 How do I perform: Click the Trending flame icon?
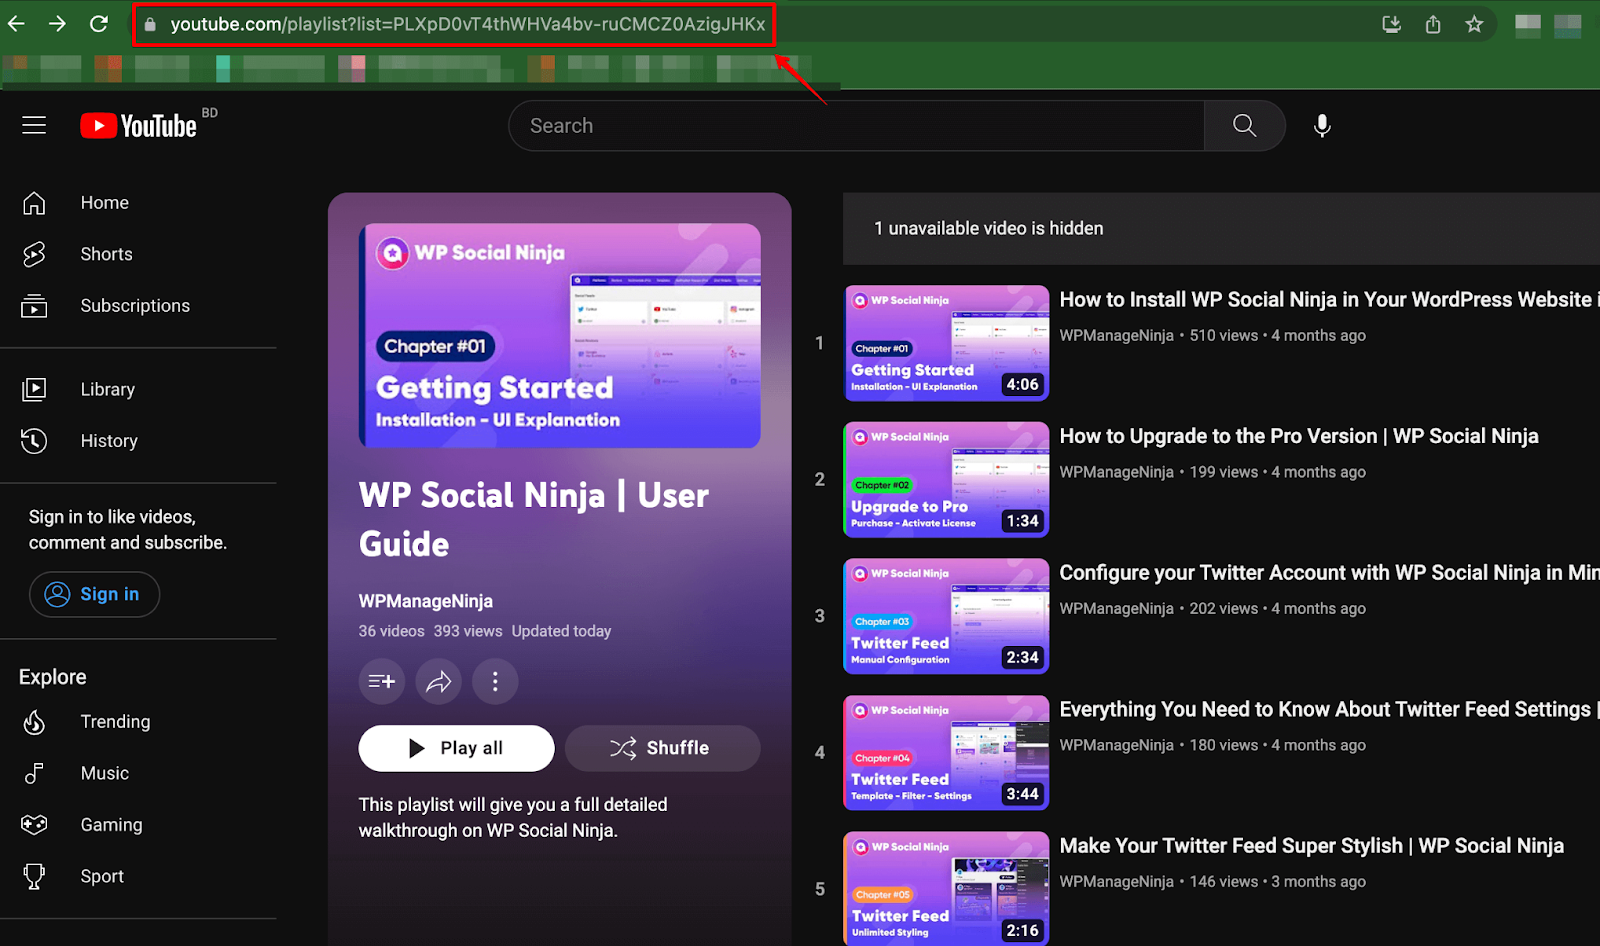tap(34, 722)
